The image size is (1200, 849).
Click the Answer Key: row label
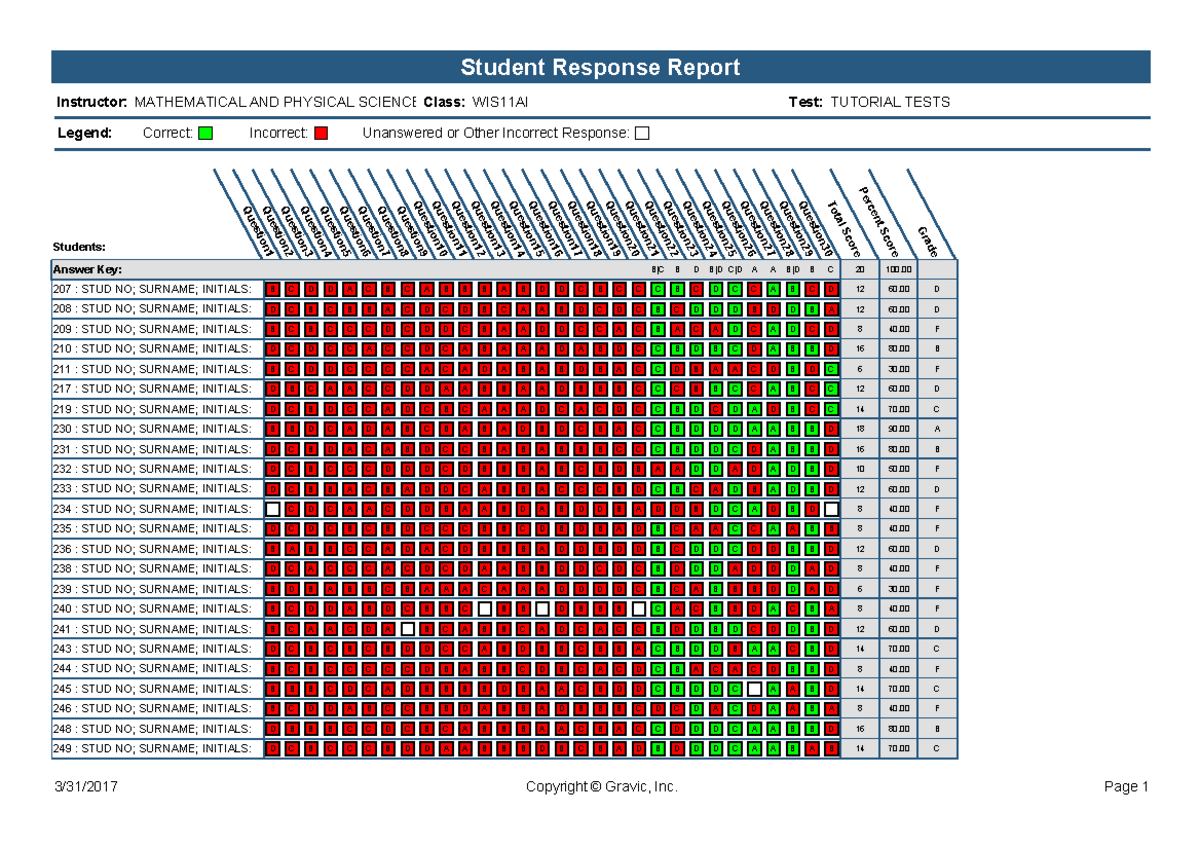click(86, 269)
